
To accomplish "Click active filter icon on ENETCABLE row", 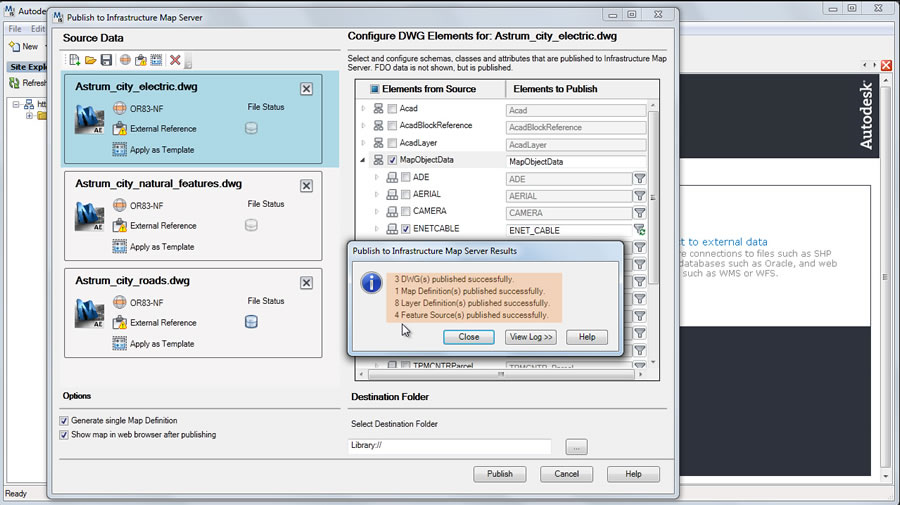I will 639,230.
